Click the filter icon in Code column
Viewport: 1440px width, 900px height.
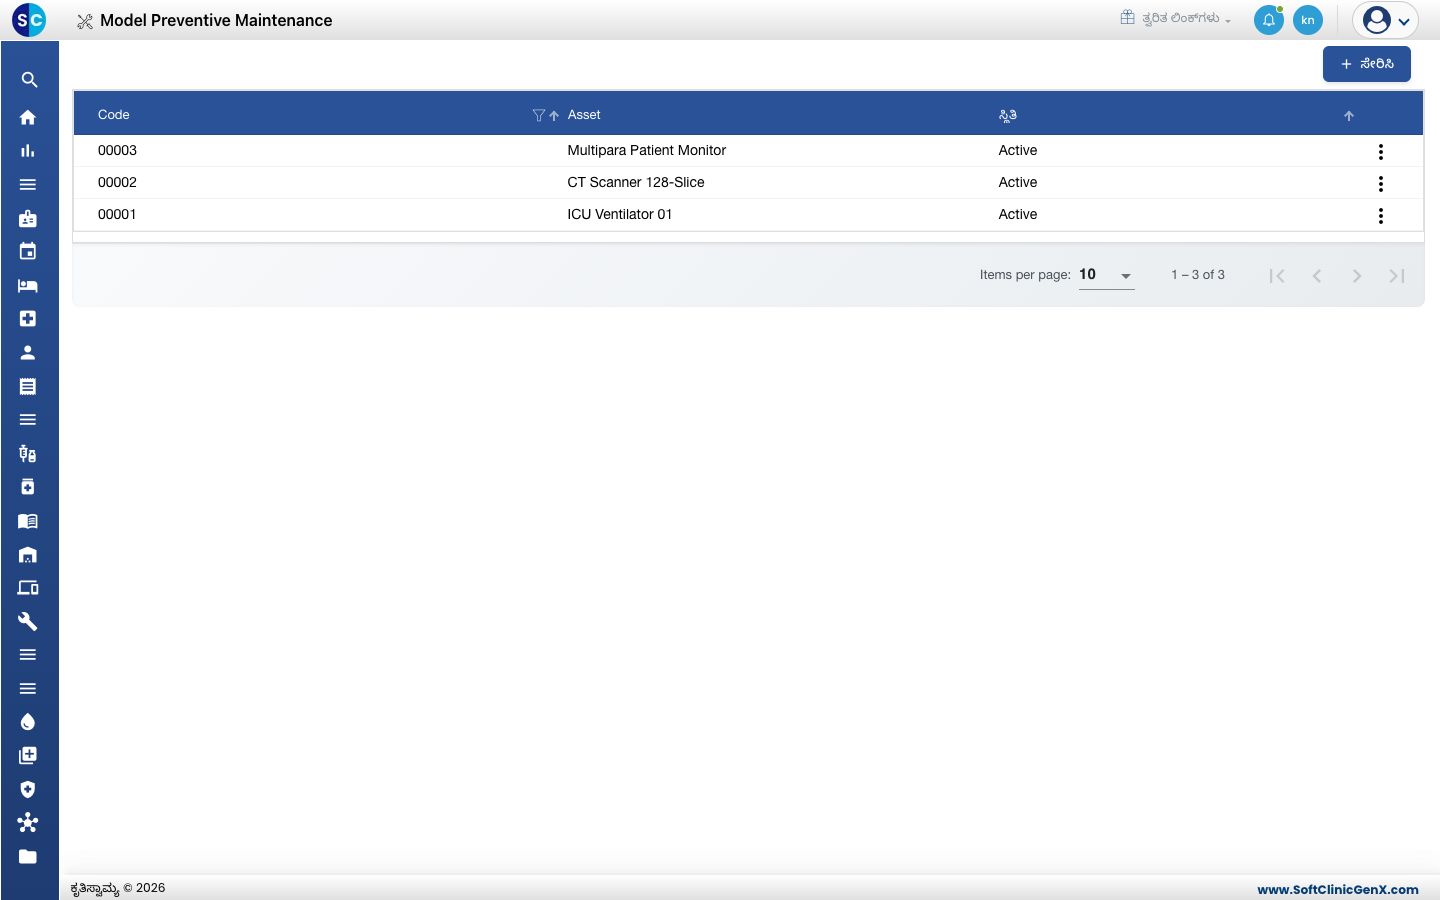(539, 115)
